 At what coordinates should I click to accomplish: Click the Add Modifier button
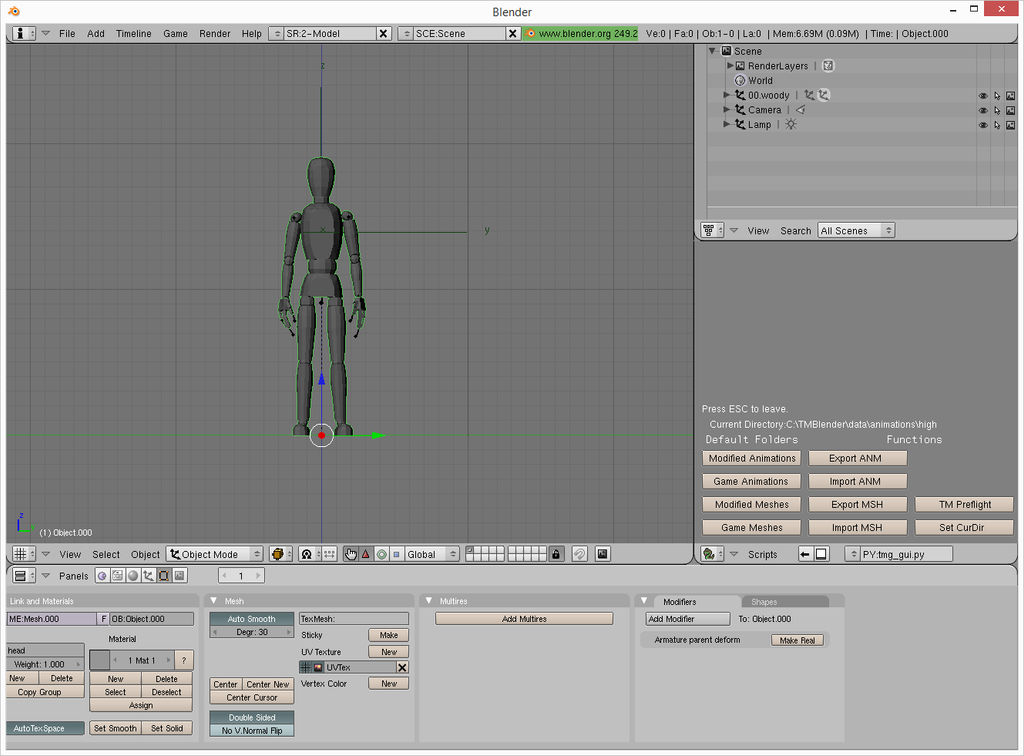point(688,619)
